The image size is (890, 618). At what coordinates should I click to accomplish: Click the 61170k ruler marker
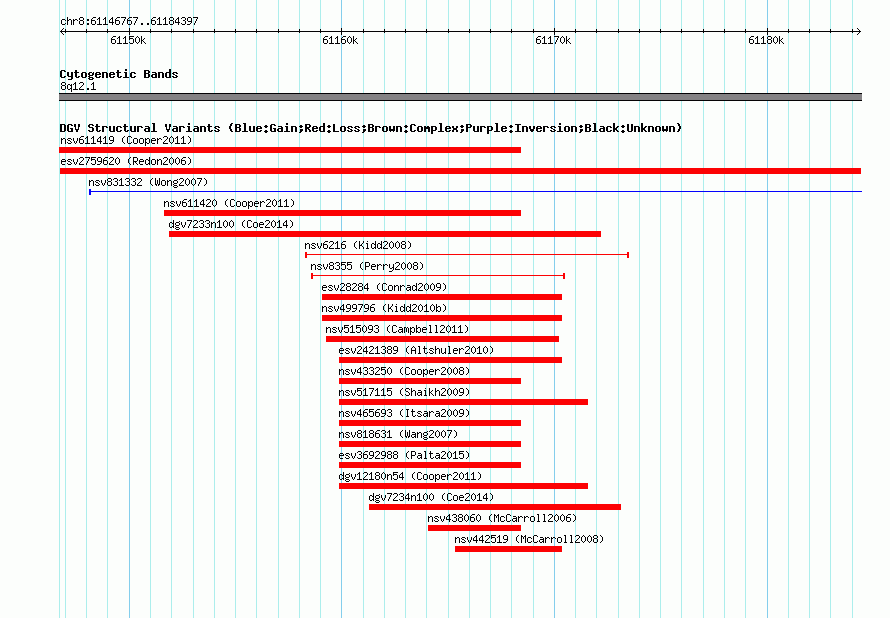(x=553, y=40)
